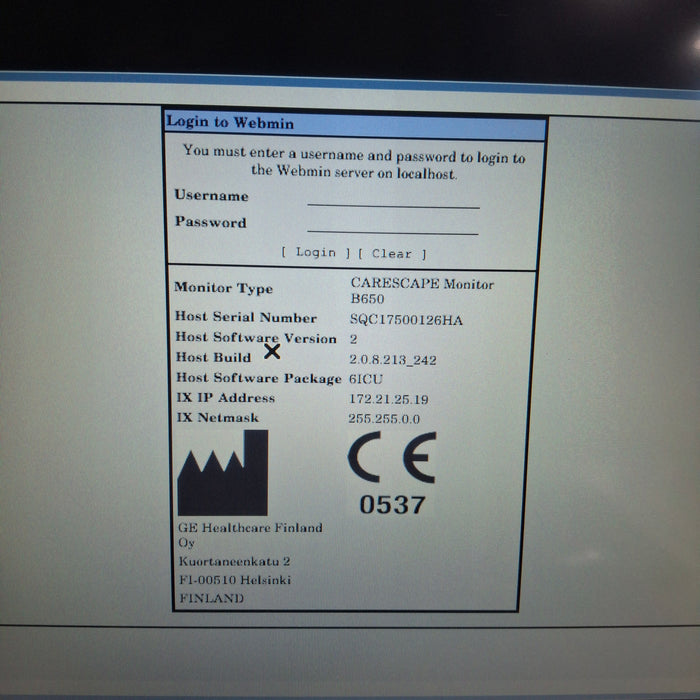This screenshot has height=700, width=700.
Task: Select serial number SQC17500126HA
Action: coord(406,320)
